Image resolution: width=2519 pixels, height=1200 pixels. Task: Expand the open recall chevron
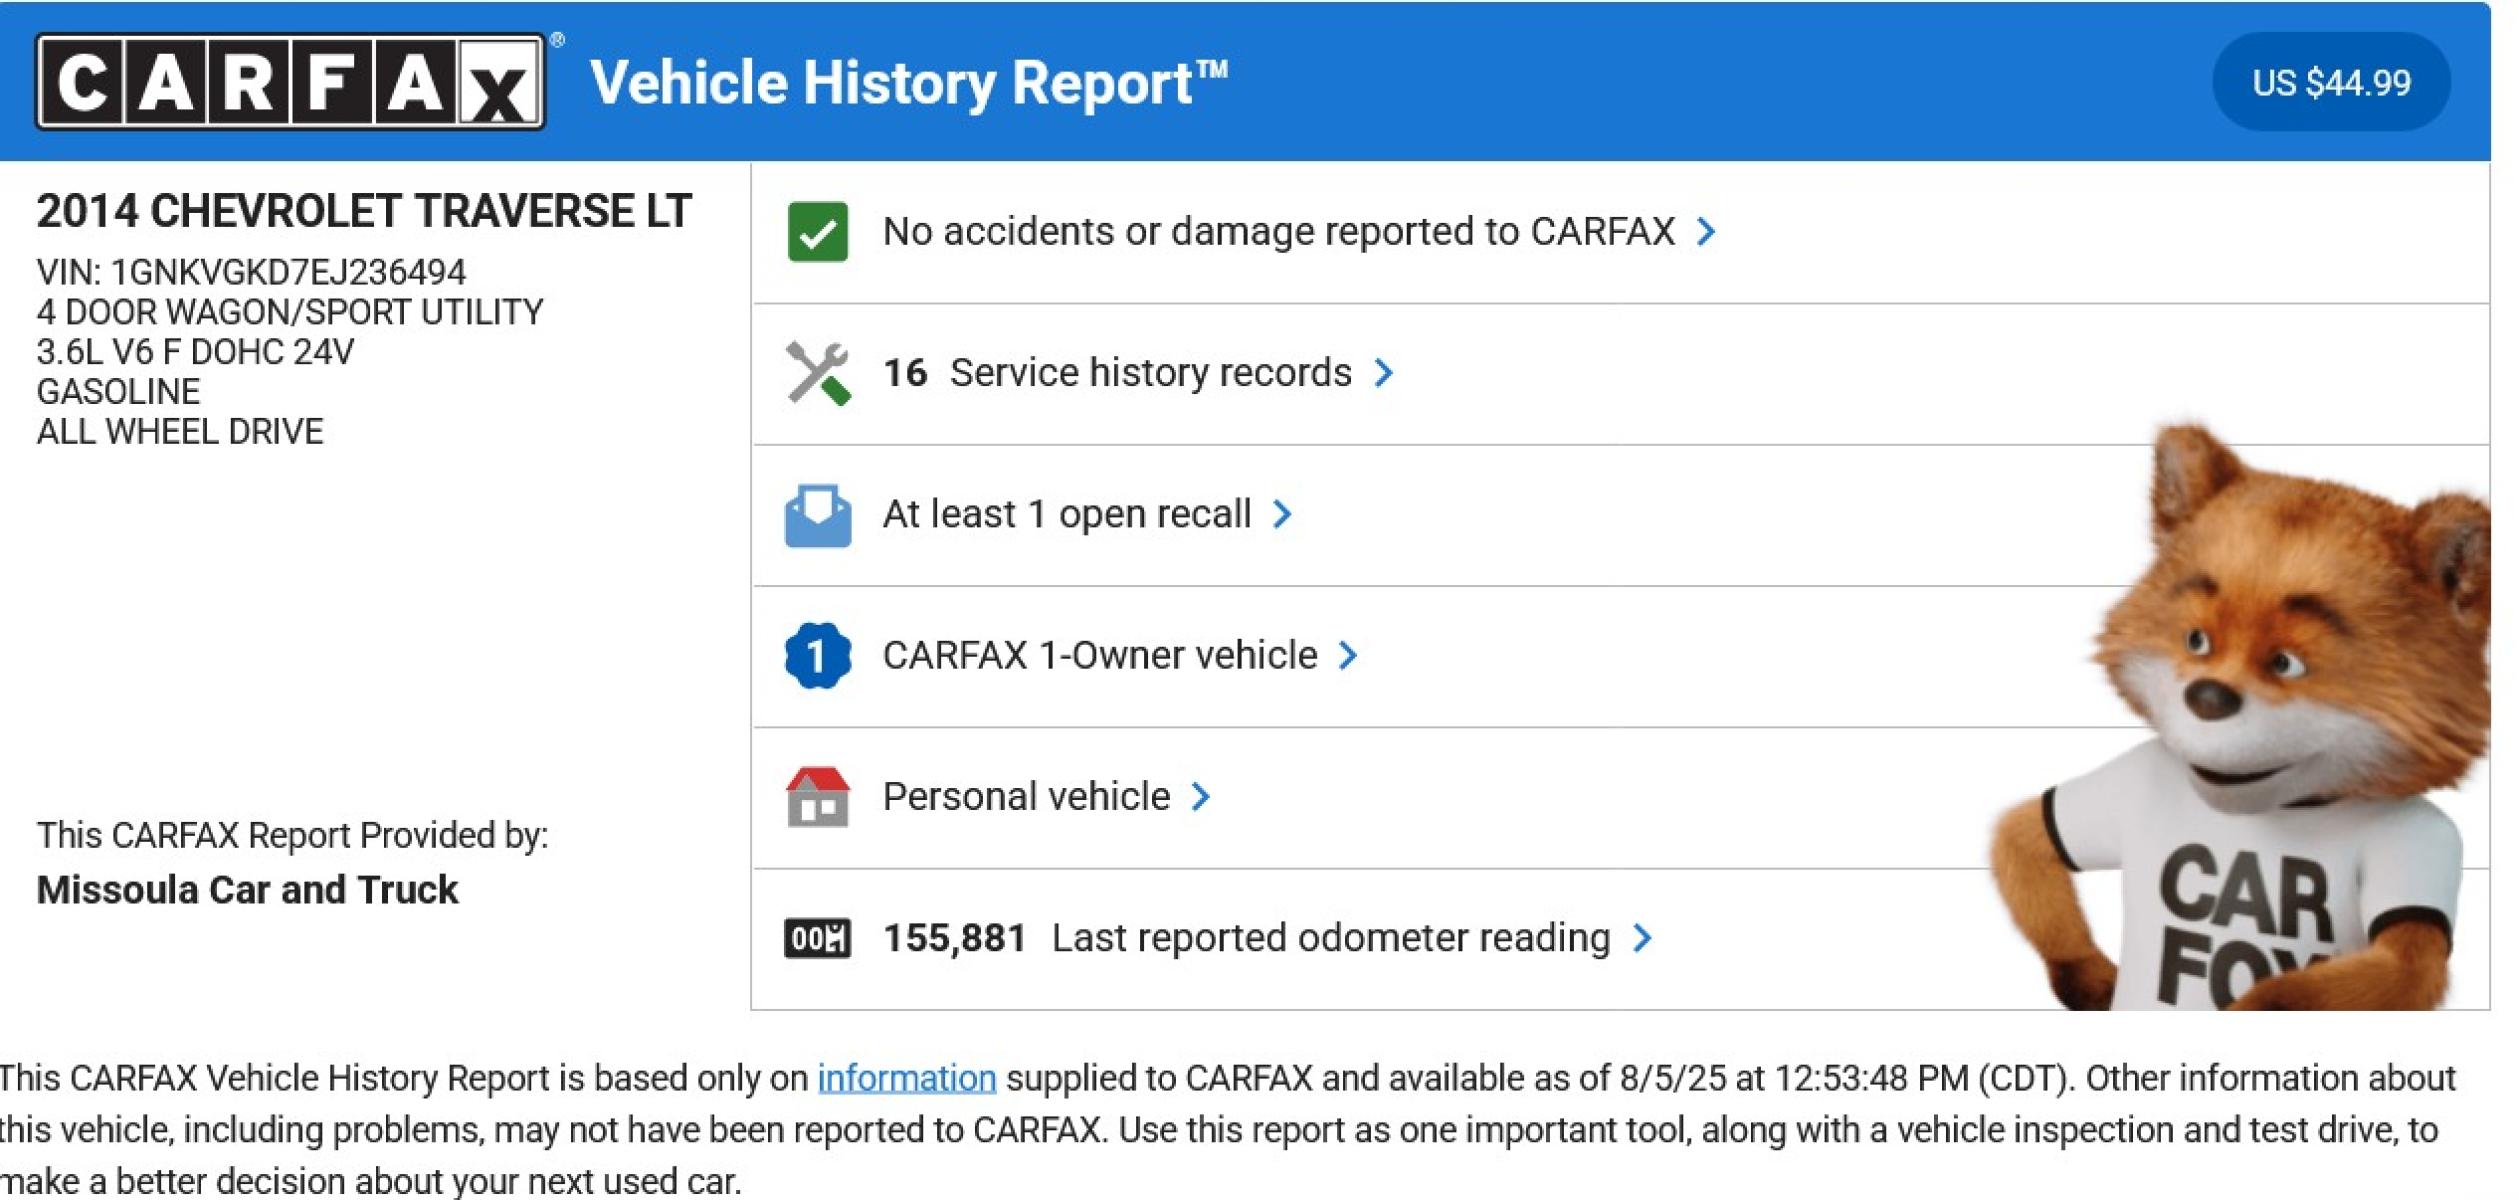1282,514
